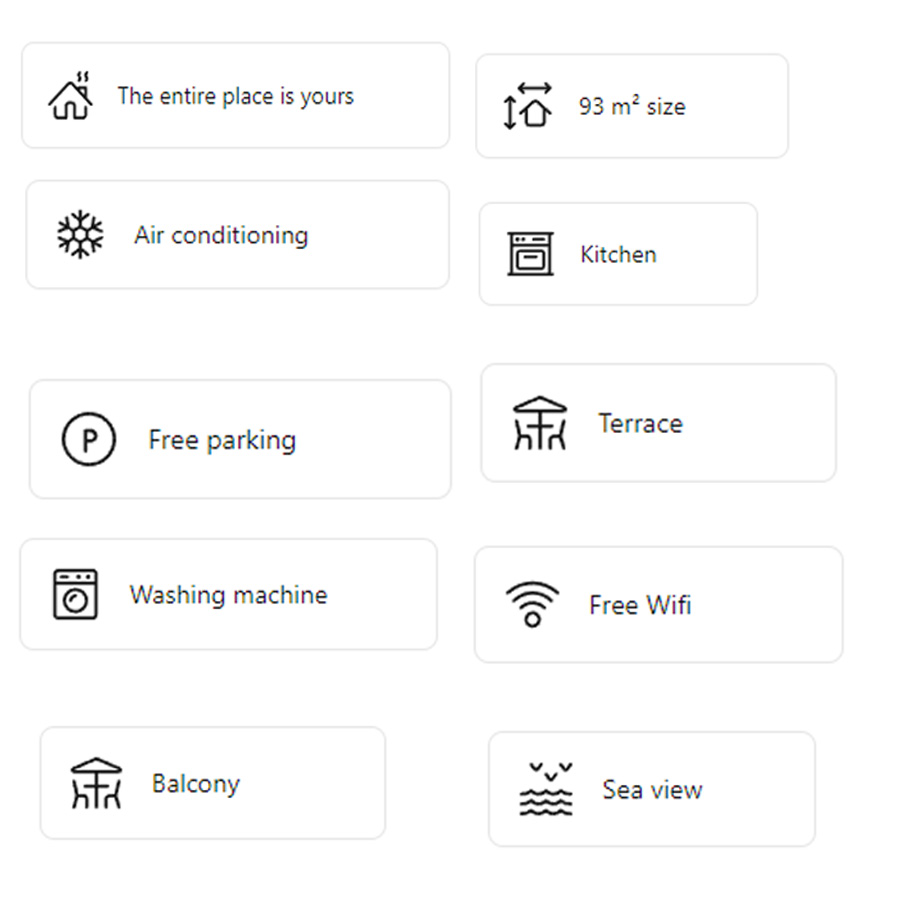
Task: Click the house icon for entire place
Action: pos(71,96)
